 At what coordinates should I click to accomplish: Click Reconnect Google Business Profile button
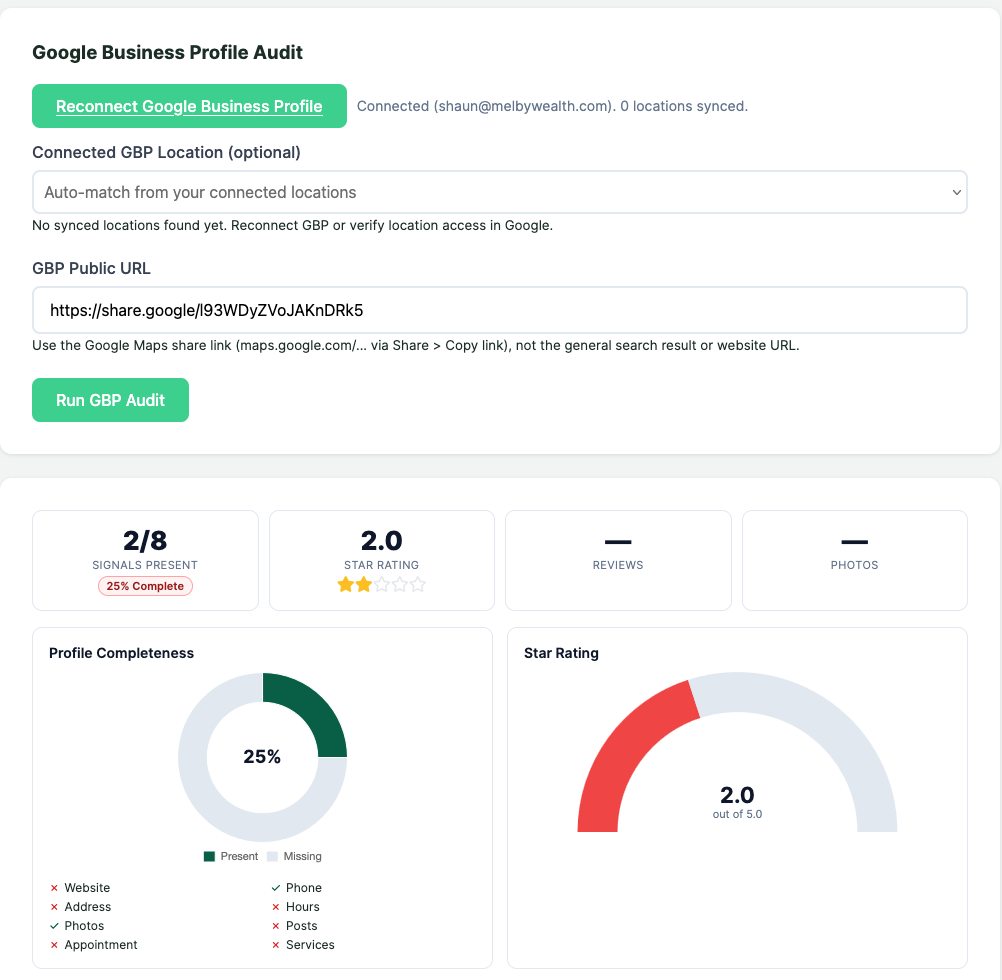189,106
